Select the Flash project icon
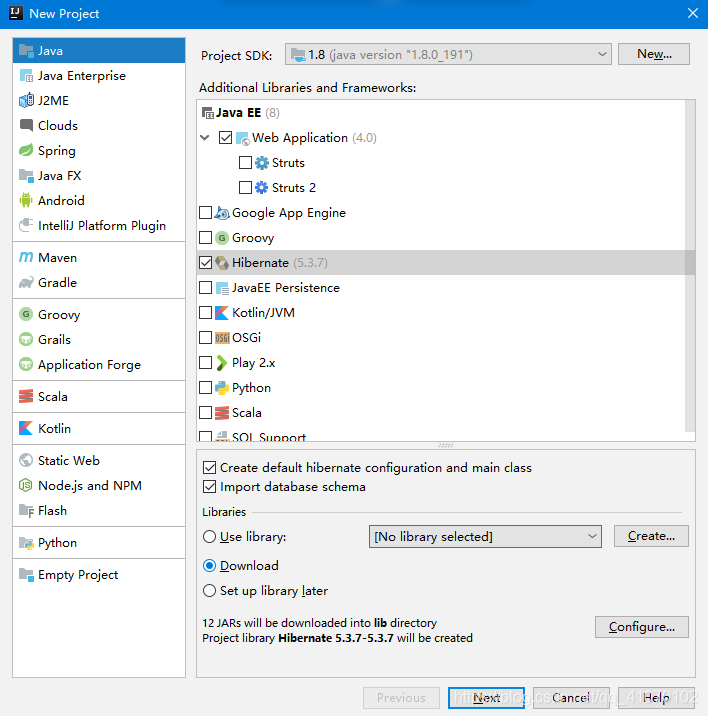The height and width of the screenshot is (716, 708). click(26, 511)
